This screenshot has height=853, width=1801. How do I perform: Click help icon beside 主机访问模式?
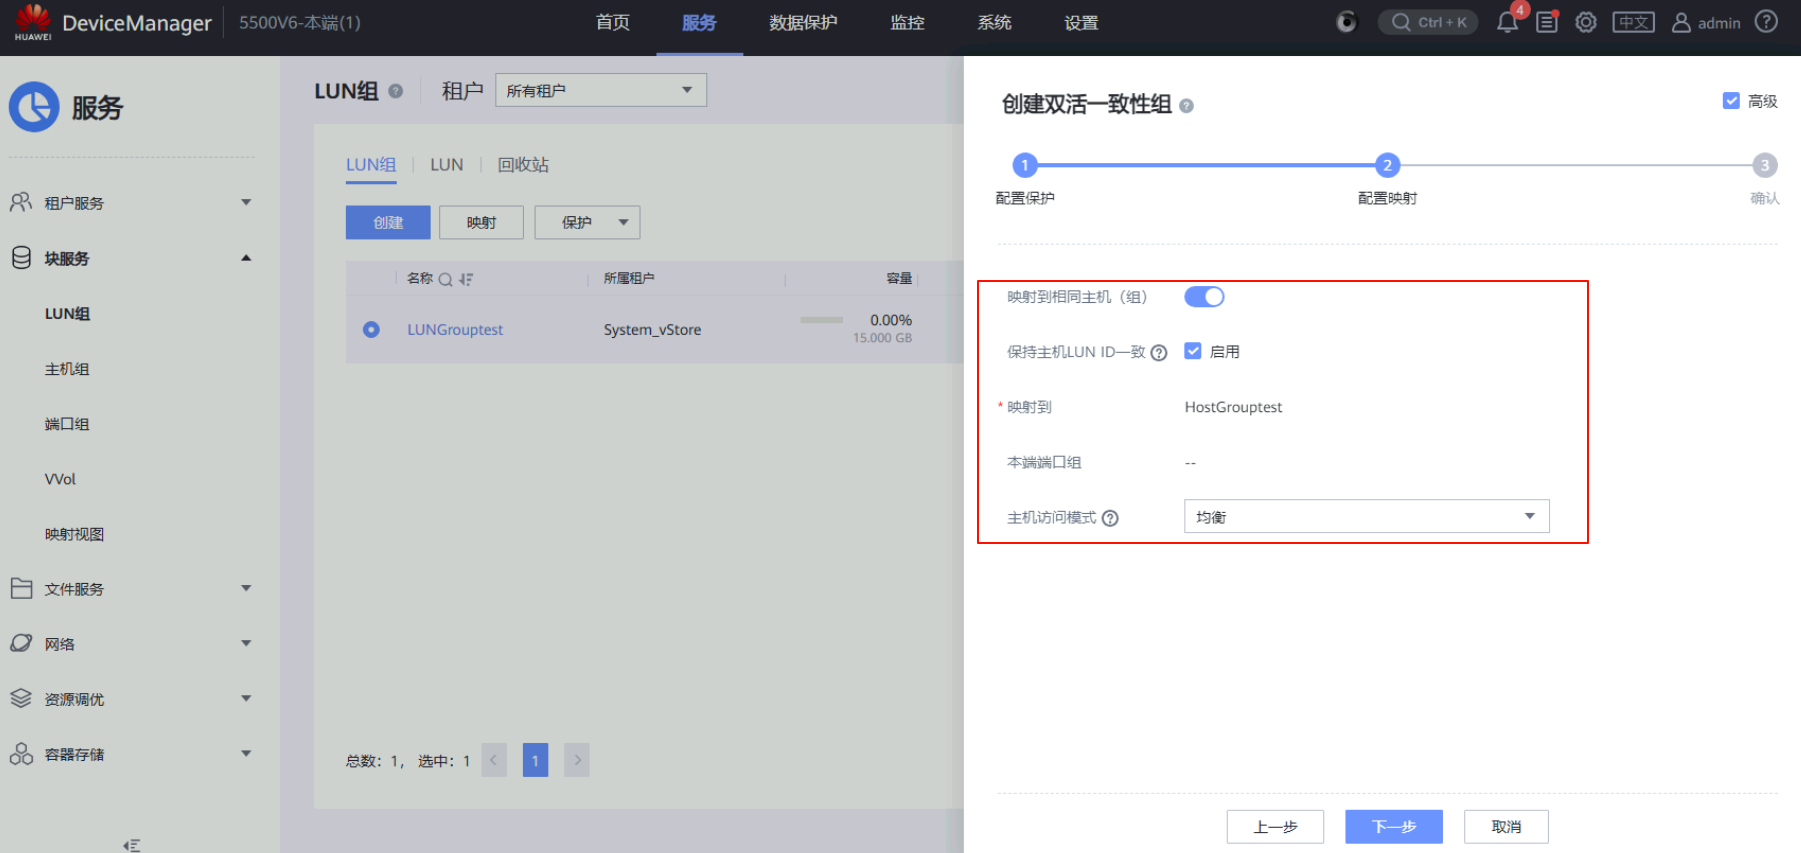[1110, 518]
